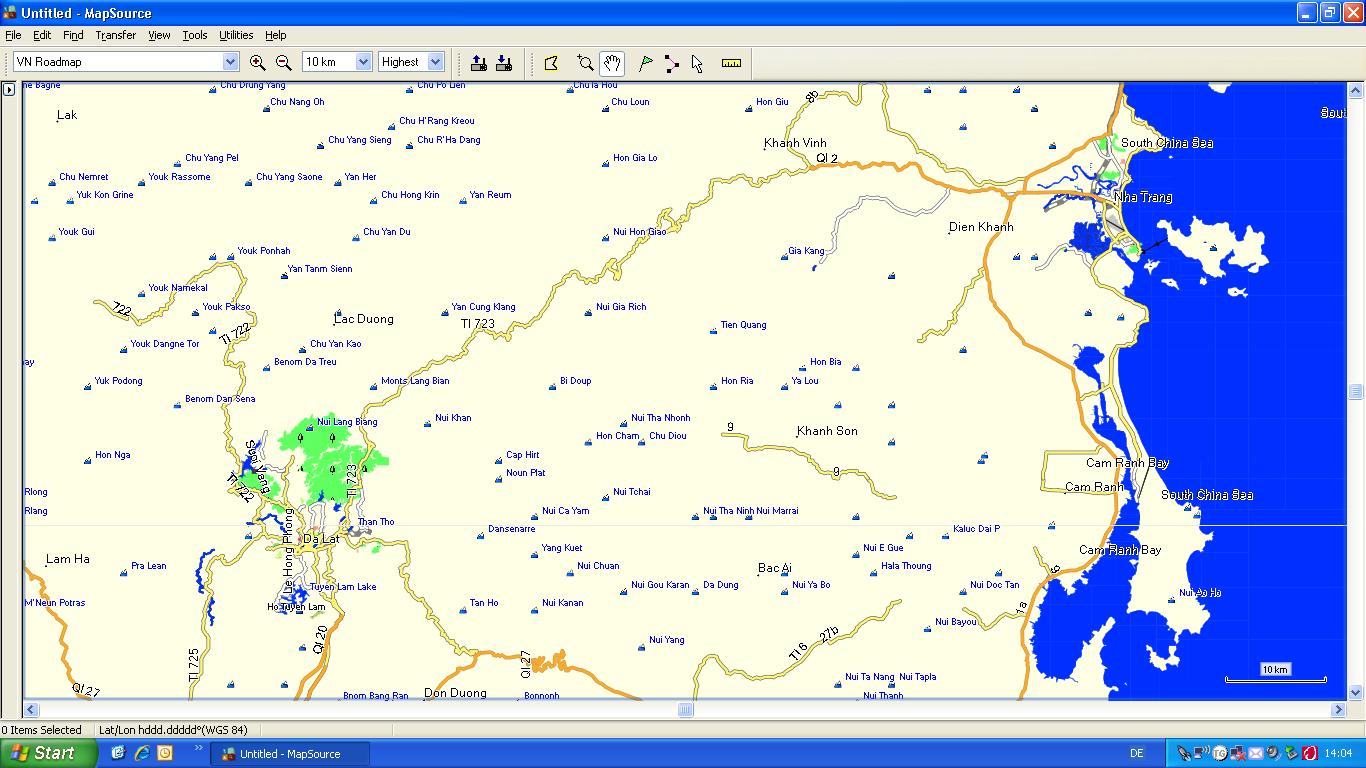Click the Dien Khanh label on map
Viewport: 1366px width, 768px height.
tap(981, 227)
